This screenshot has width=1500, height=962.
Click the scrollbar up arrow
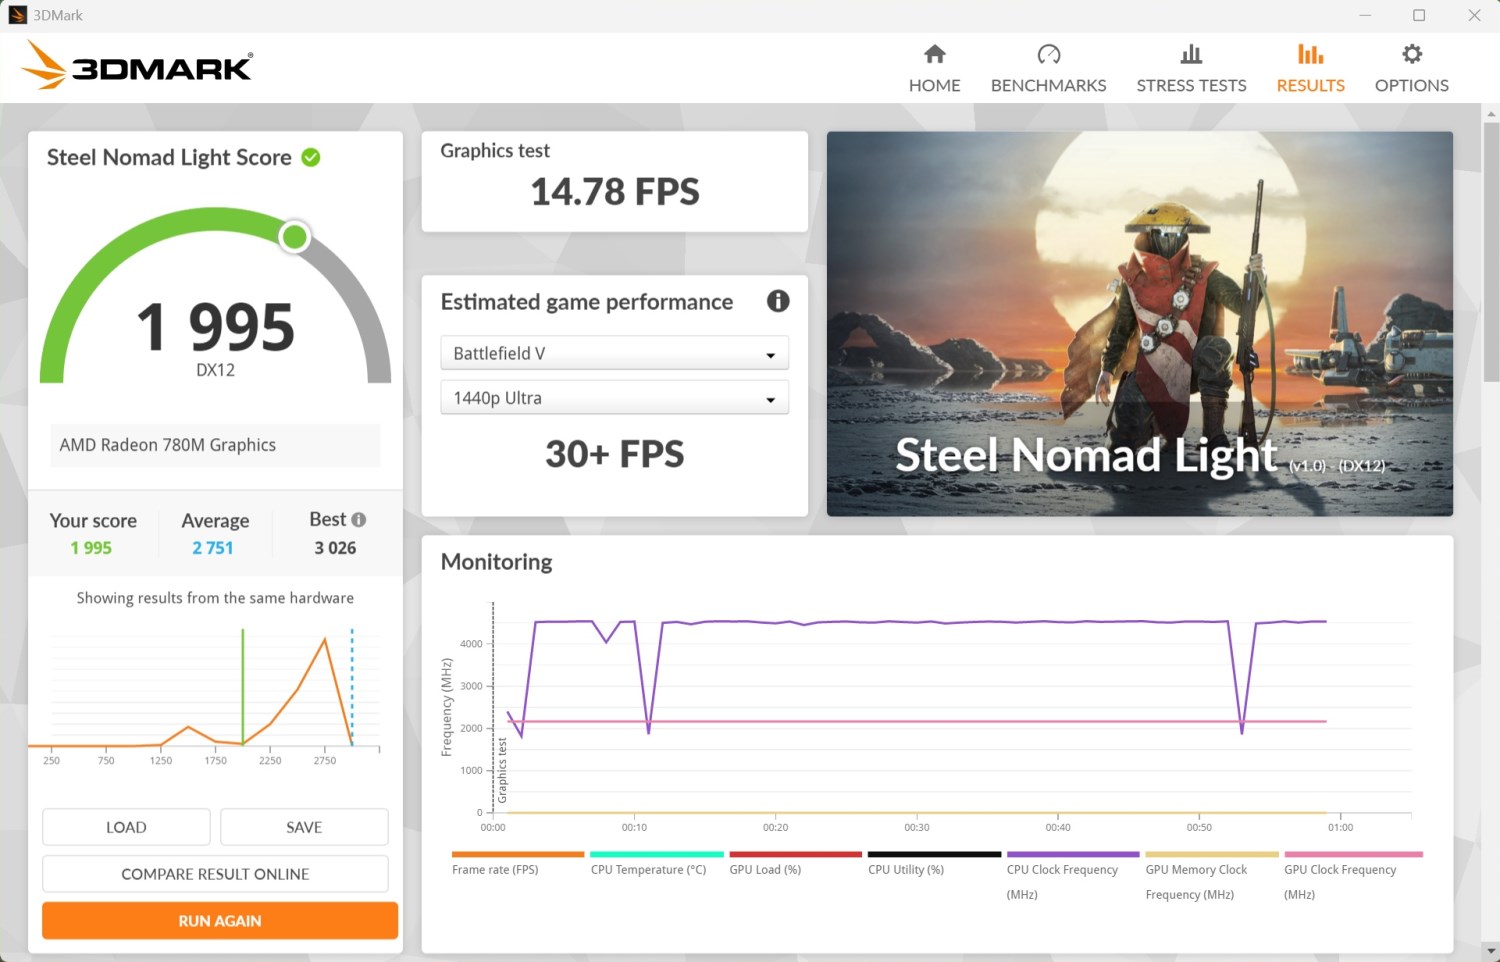click(1491, 113)
